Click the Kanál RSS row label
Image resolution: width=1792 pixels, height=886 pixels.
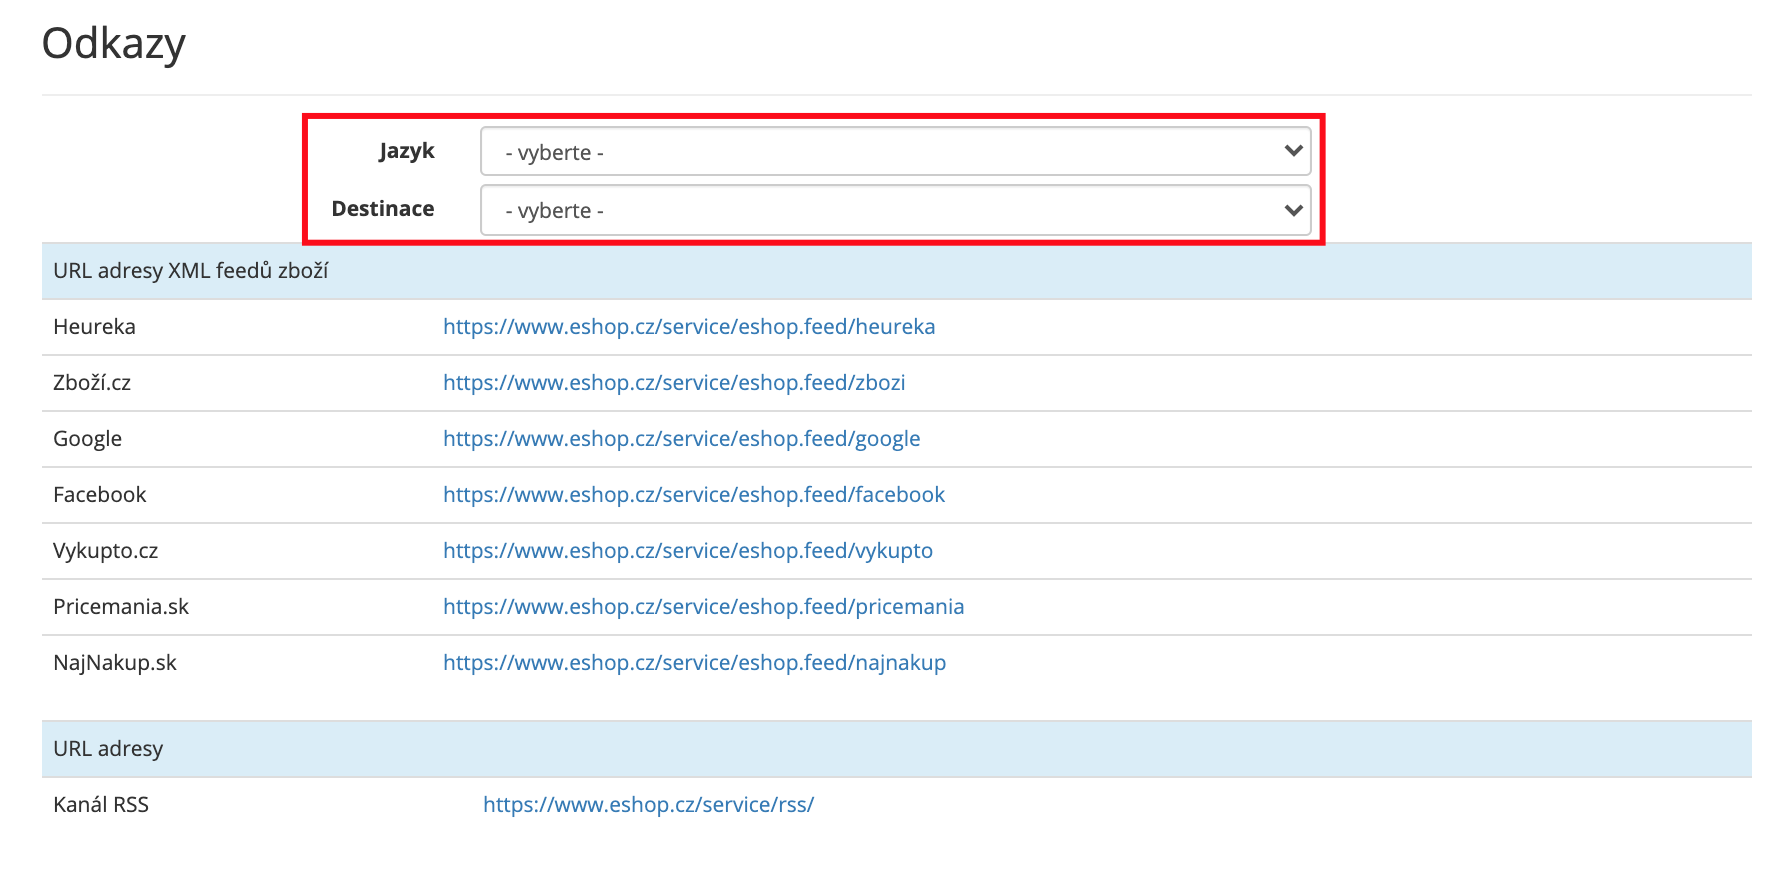pyautogui.click(x=101, y=805)
